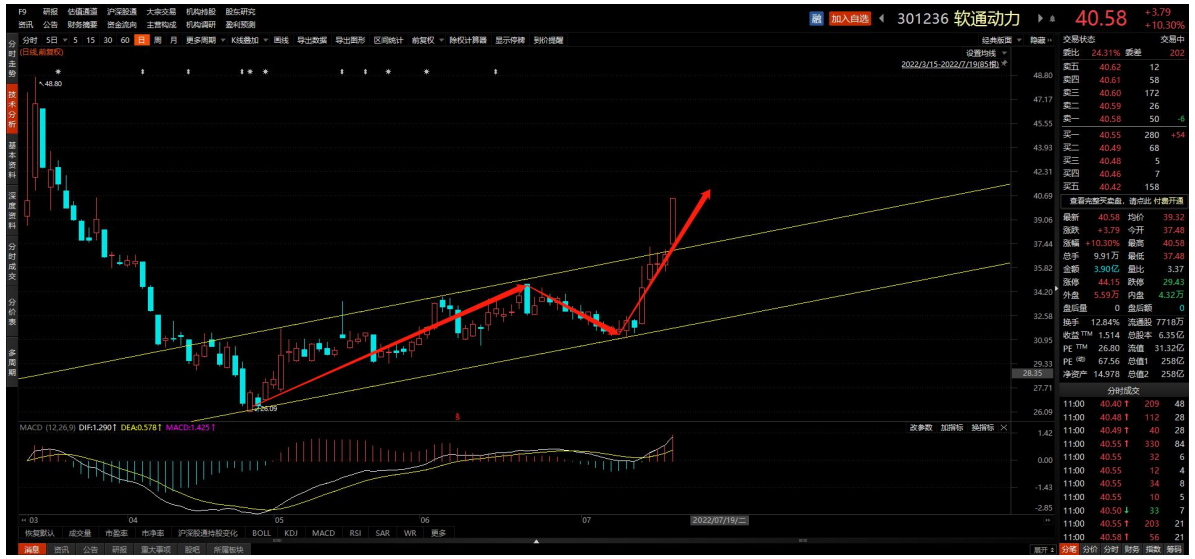
Task: Toggle 显示停牌 display option
Action: point(510,40)
